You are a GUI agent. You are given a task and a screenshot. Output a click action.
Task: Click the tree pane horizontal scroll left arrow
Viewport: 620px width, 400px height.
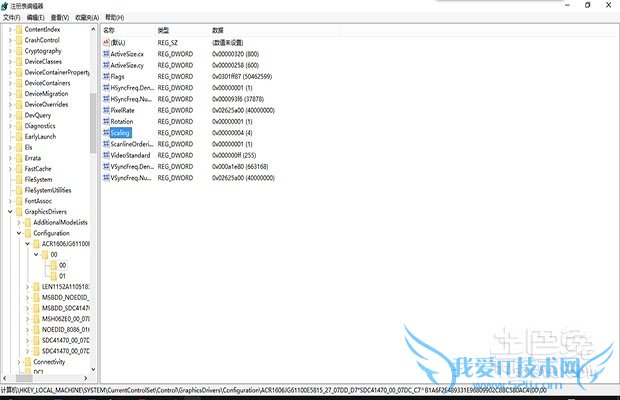point(5,378)
